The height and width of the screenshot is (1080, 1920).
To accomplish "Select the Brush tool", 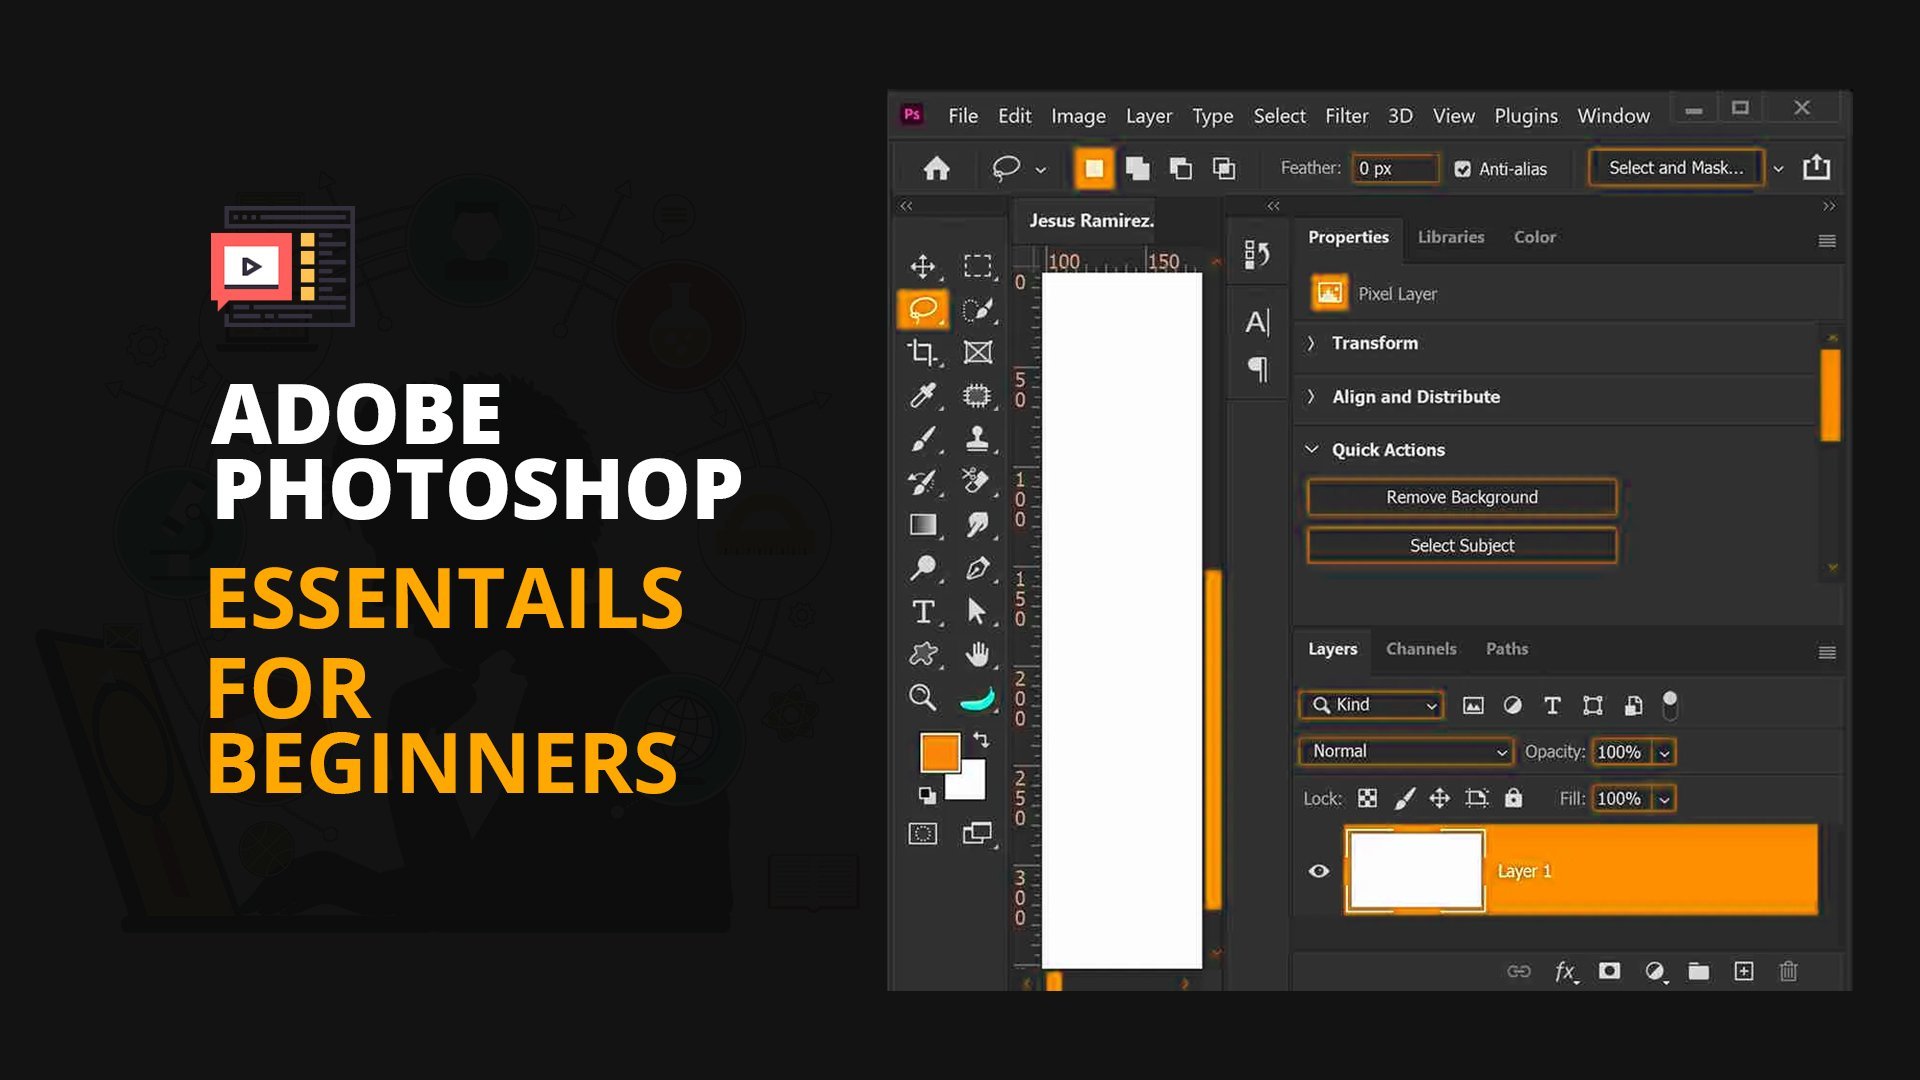I will click(x=922, y=440).
